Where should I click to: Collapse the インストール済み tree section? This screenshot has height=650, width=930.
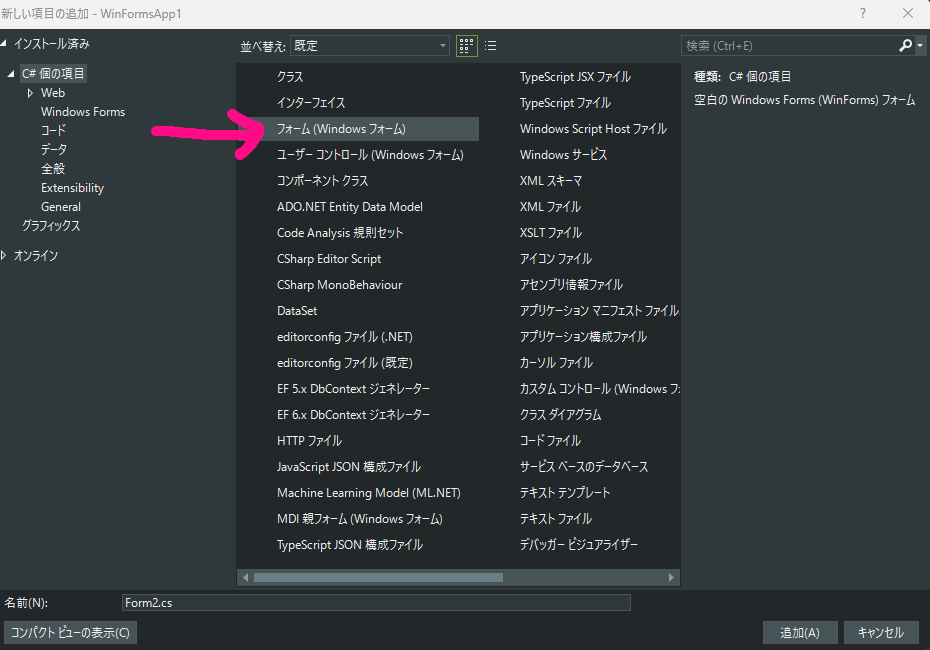(x=4, y=43)
